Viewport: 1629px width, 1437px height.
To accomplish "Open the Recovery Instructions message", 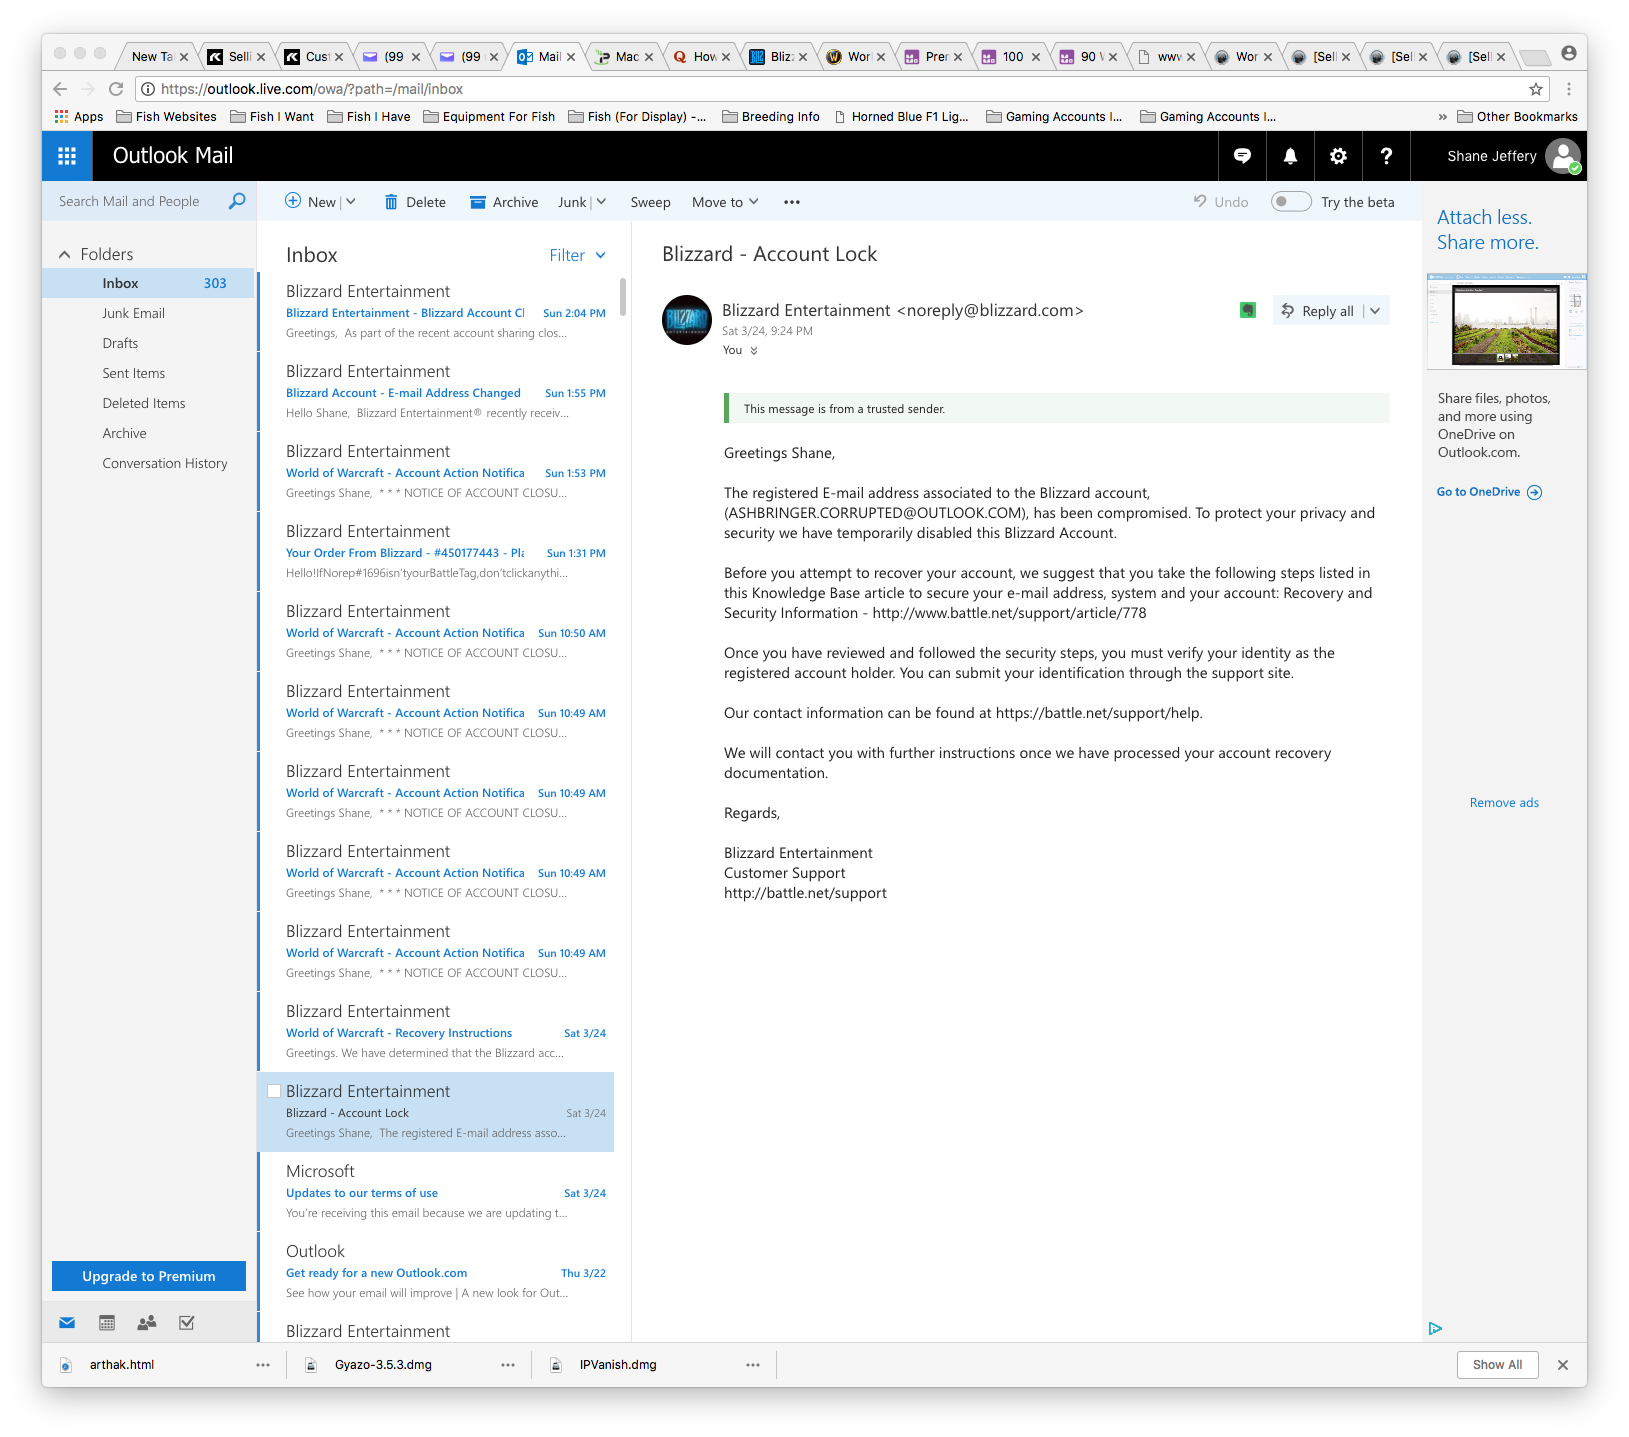I will 436,1032.
